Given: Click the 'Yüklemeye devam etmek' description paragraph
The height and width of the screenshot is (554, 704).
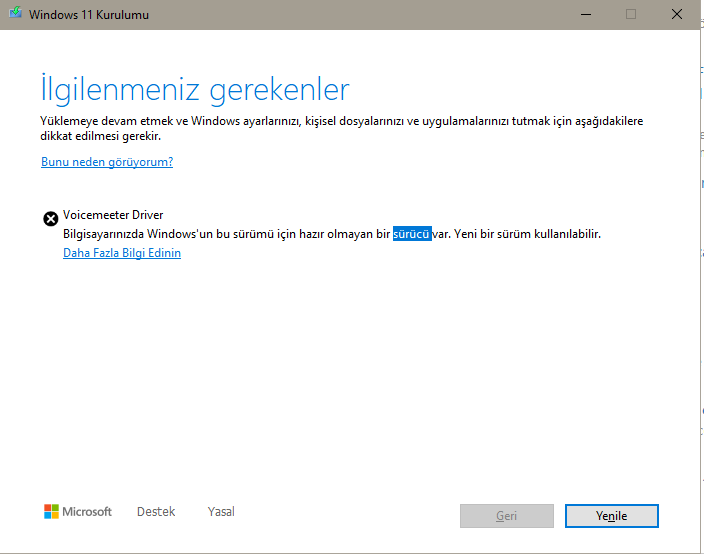Looking at the screenshot, I should (341, 128).
